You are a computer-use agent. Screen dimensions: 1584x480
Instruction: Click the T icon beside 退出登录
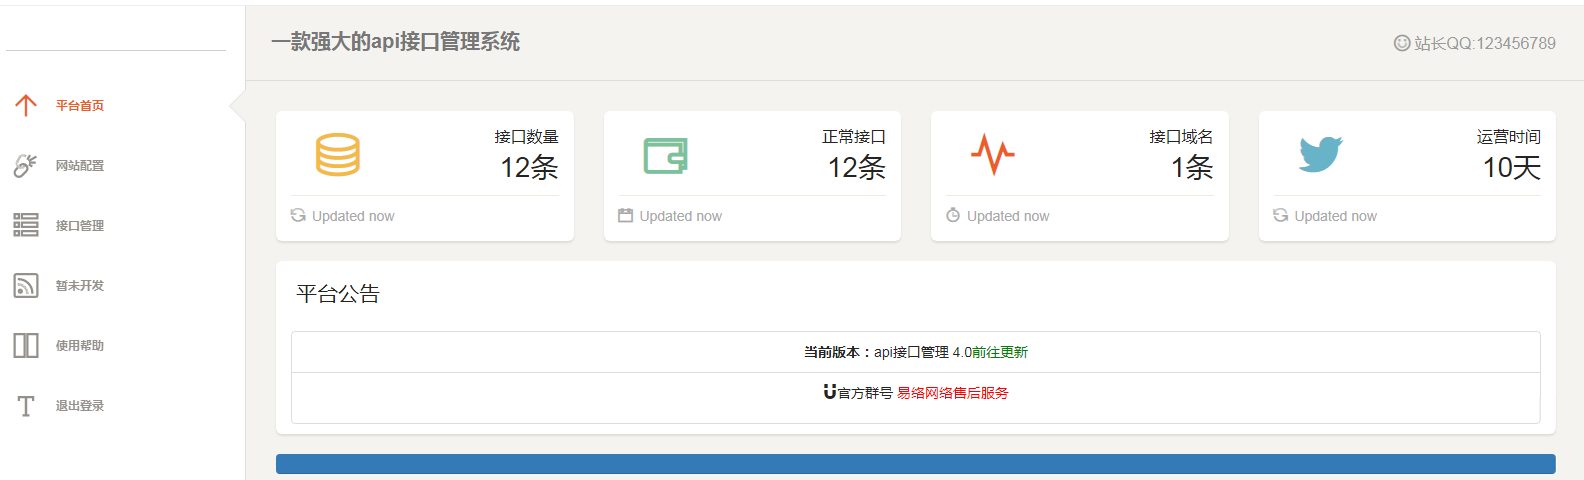[x=26, y=405]
